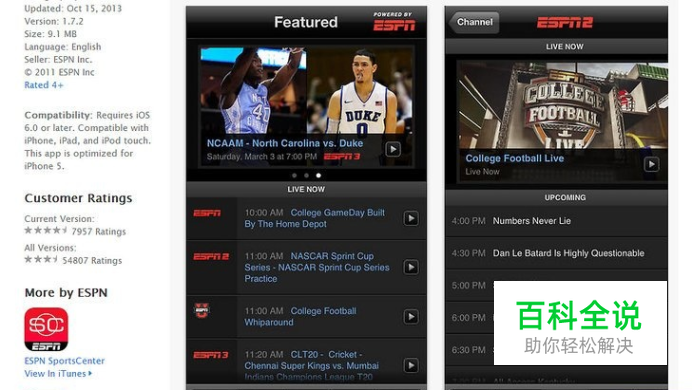Click the More by ESPN heading

pyautogui.click(x=66, y=292)
